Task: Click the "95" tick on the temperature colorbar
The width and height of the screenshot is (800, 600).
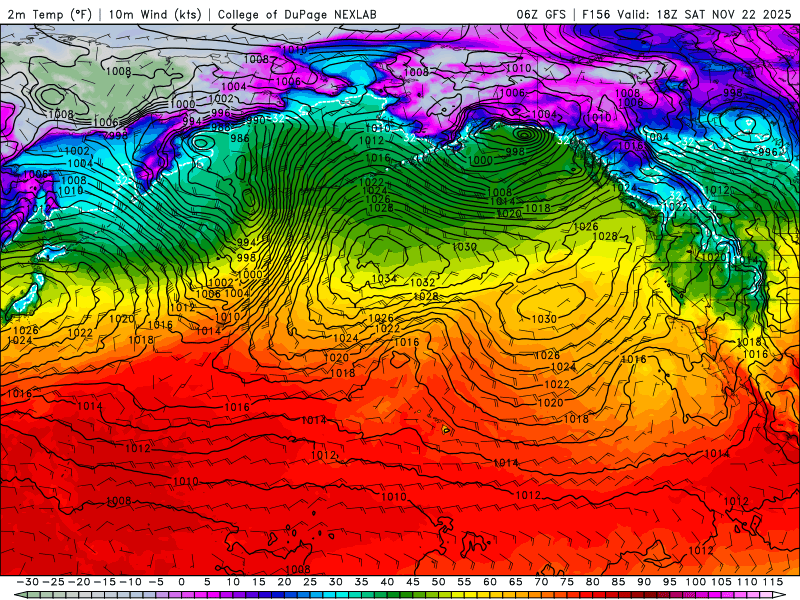Action: [x=669, y=582]
